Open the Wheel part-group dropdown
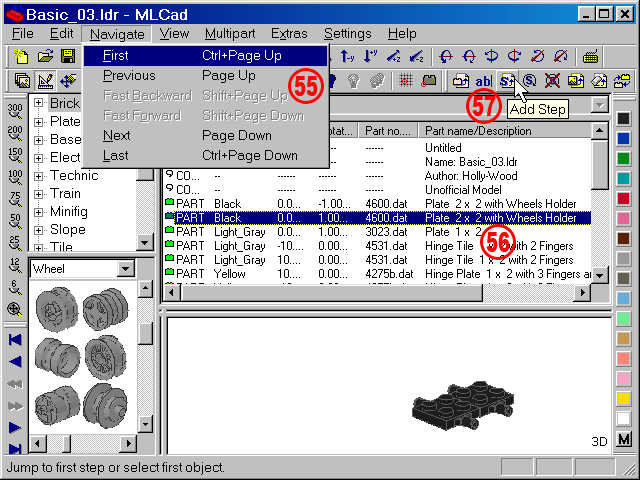This screenshot has width=640, height=480. (x=126, y=269)
